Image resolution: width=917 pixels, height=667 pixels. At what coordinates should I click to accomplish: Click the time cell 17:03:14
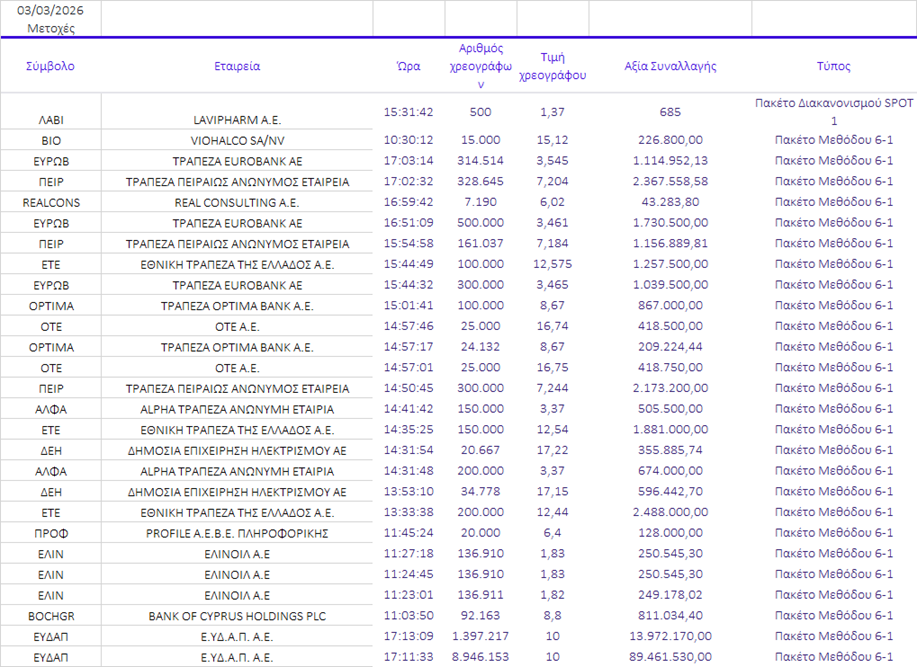point(408,160)
